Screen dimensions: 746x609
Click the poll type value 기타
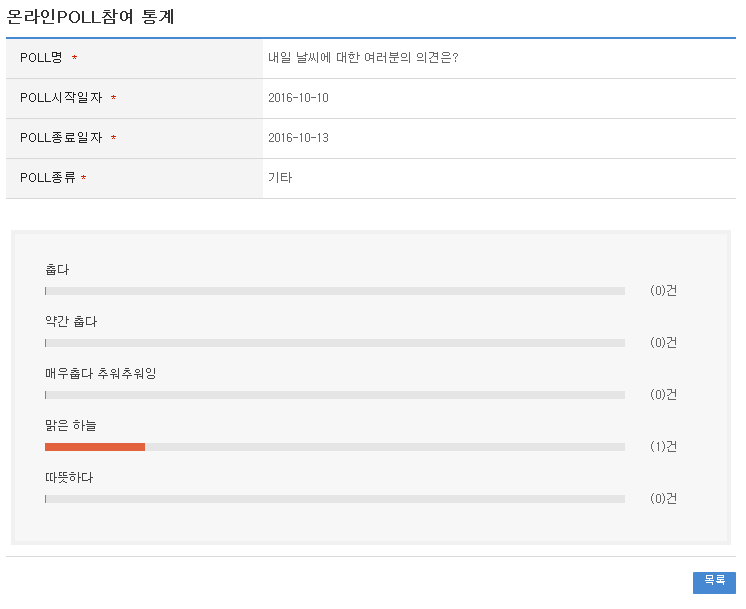pos(280,178)
